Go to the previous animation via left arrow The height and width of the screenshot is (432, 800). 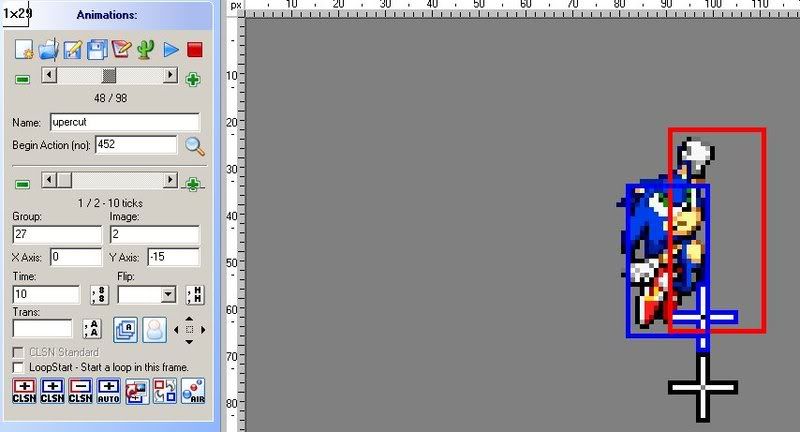point(48,75)
